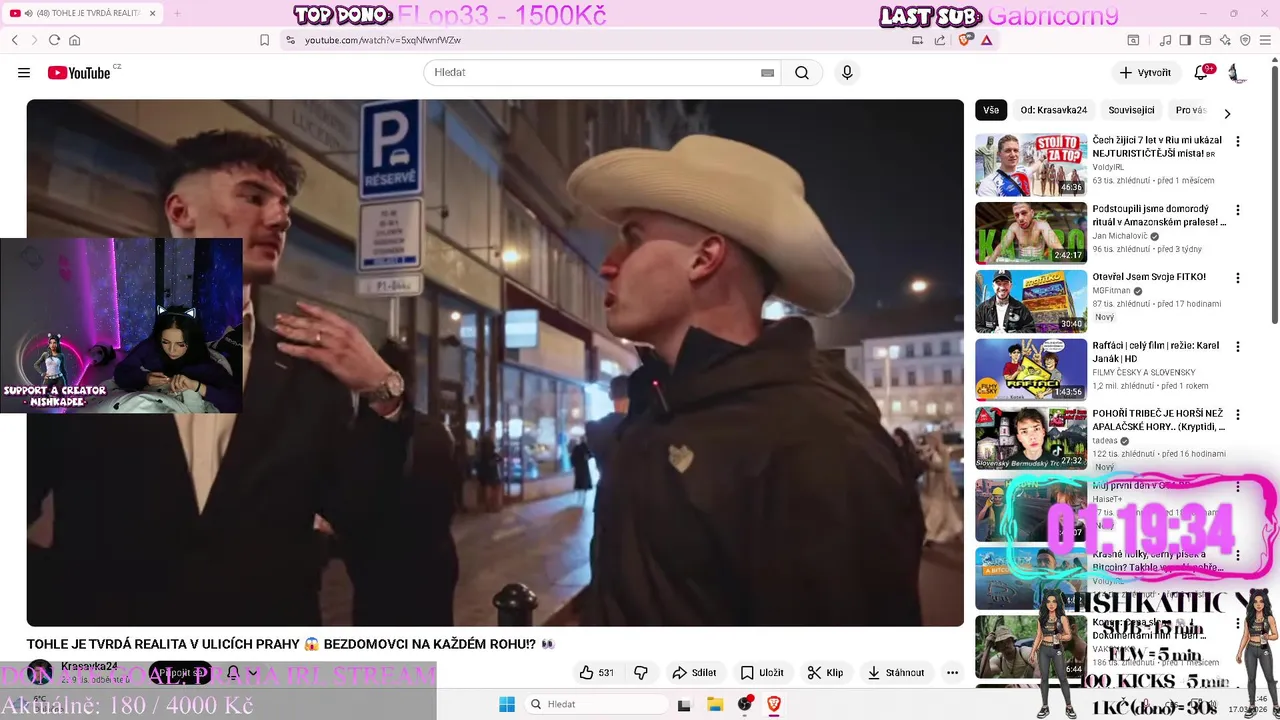
Task: Visit the MGFitman channel name
Action: pyautogui.click(x=1111, y=290)
